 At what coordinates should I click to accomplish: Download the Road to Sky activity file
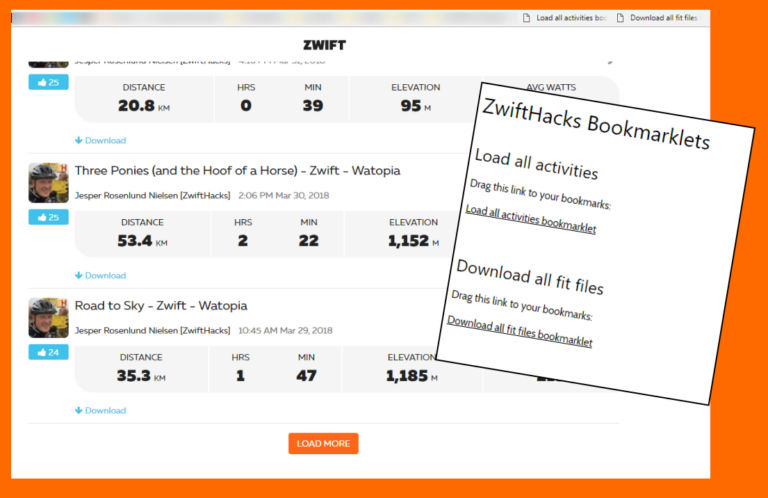[100, 410]
